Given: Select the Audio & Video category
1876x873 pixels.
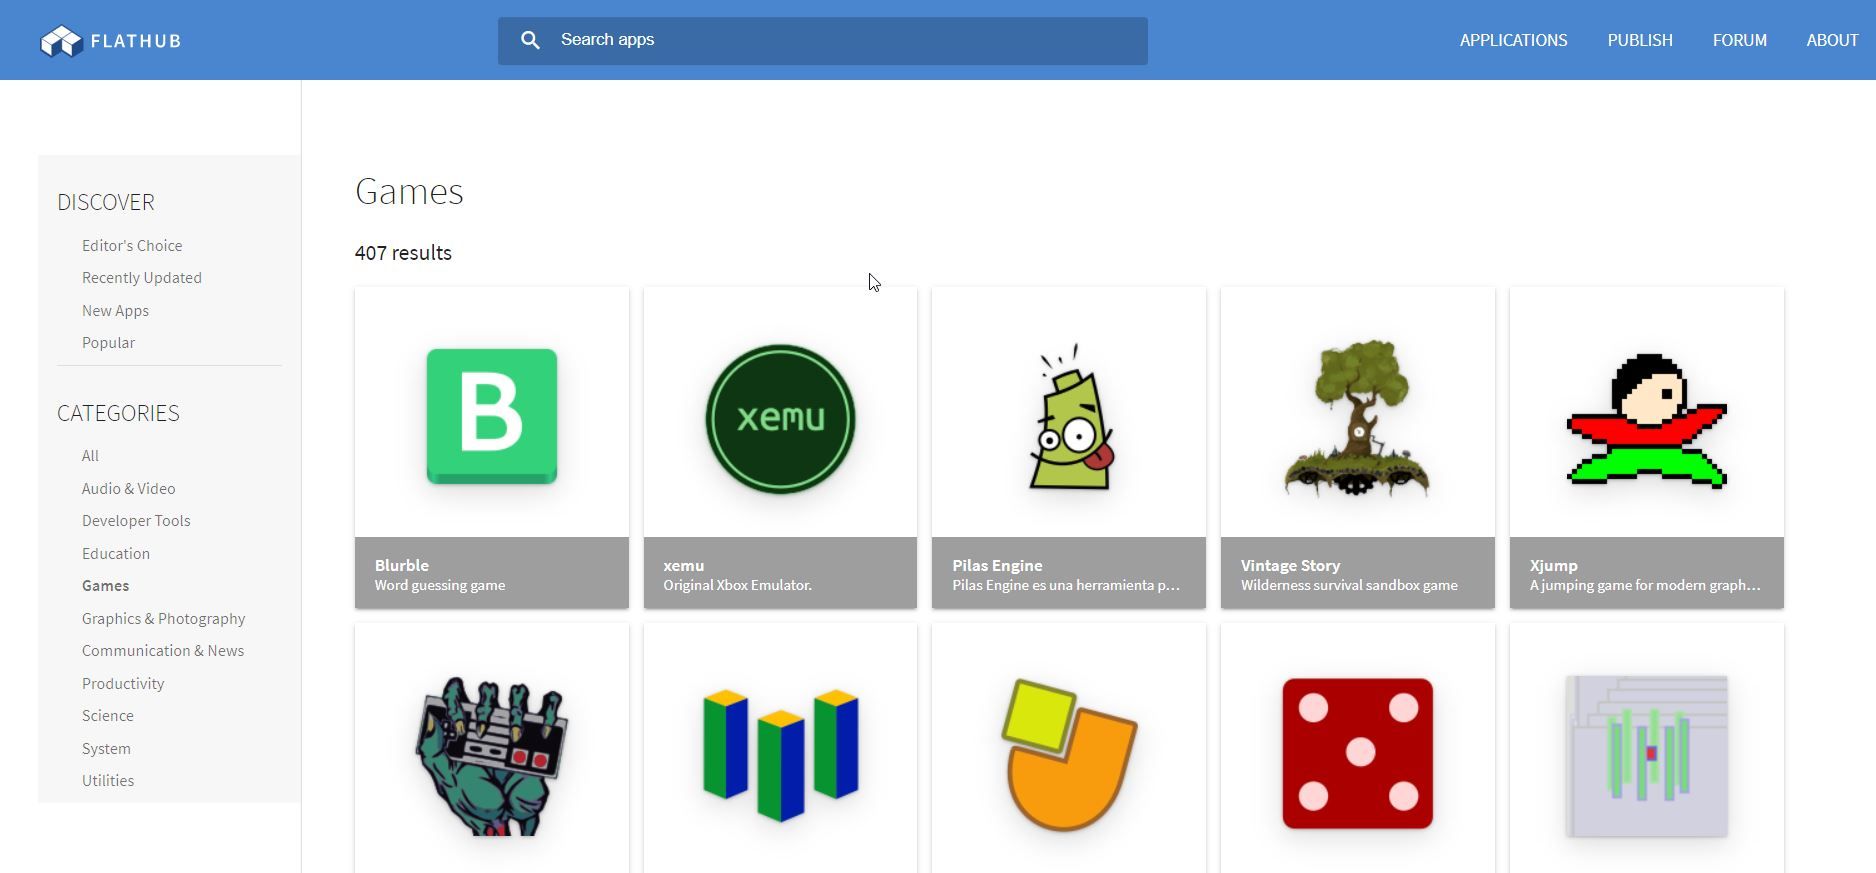Looking at the screenshot, I should 128,488.
